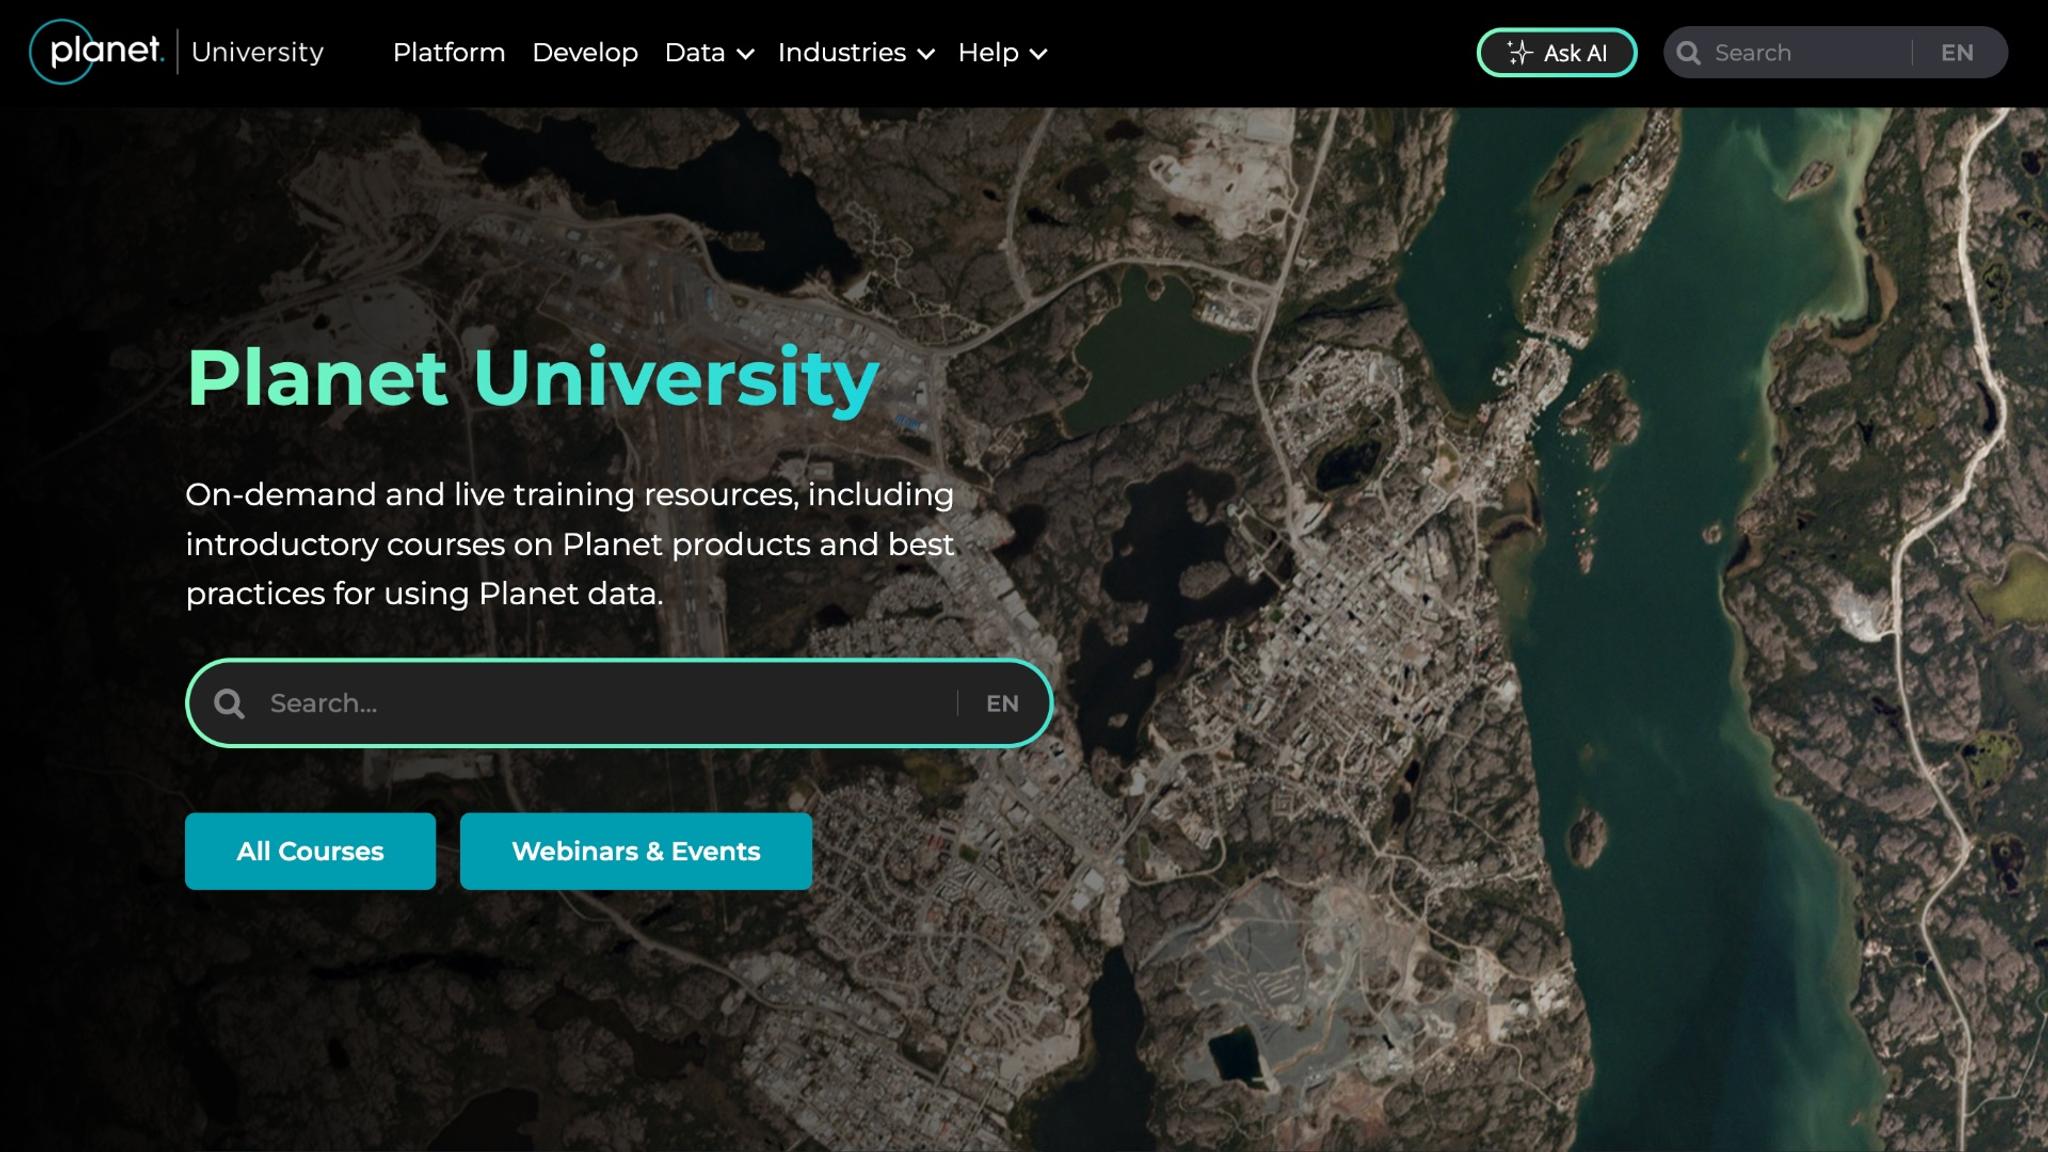Click the Data menu chevron arrow
Viewport: 2048px width, 1152px height.
click(x=745, y=54)
